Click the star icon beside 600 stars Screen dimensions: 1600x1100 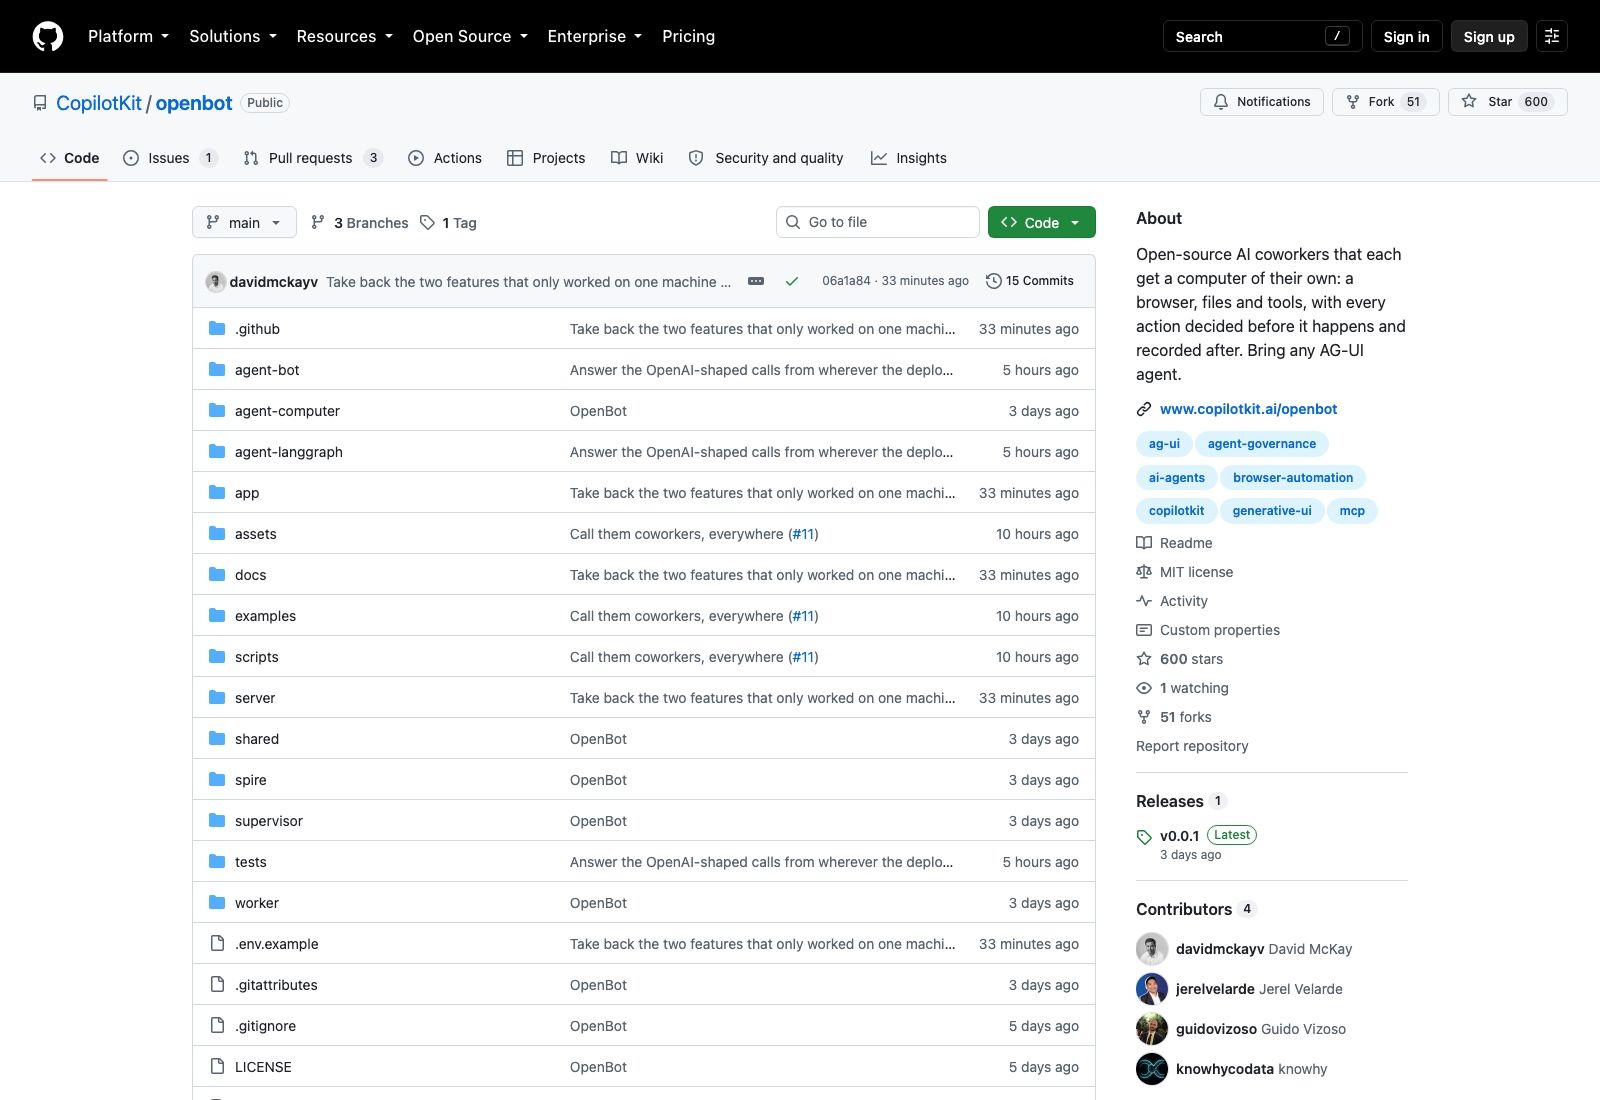[x=1144, y=659]
